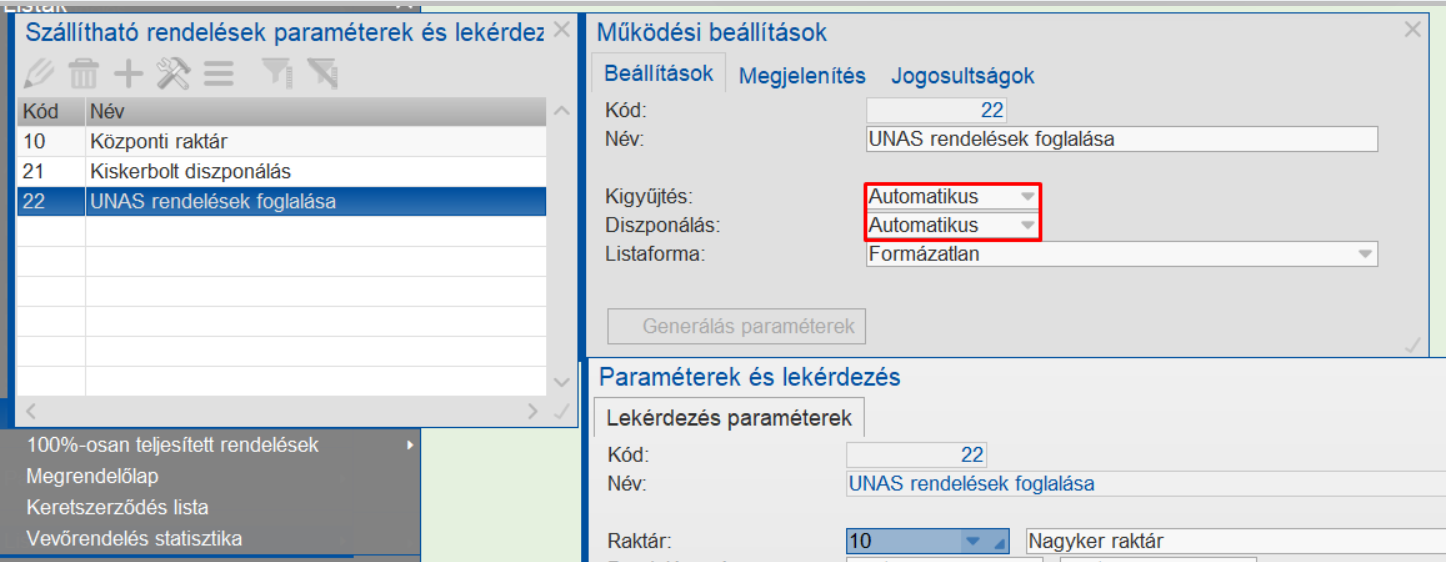Viewport: 1446px width, 562px height.
Task: Open Vevőrendelés statisztika menu item
Action: click(x=134, y=538)
